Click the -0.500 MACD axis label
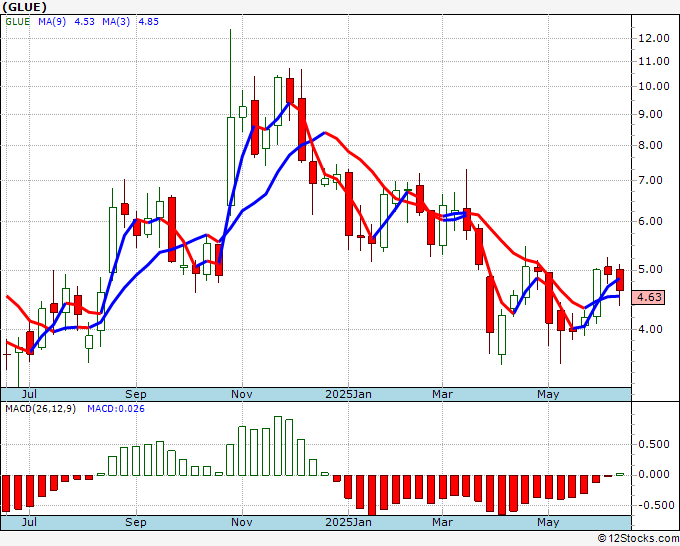Image resolution: width=680 pixels, height=546 pixels. tap(654, 505)
